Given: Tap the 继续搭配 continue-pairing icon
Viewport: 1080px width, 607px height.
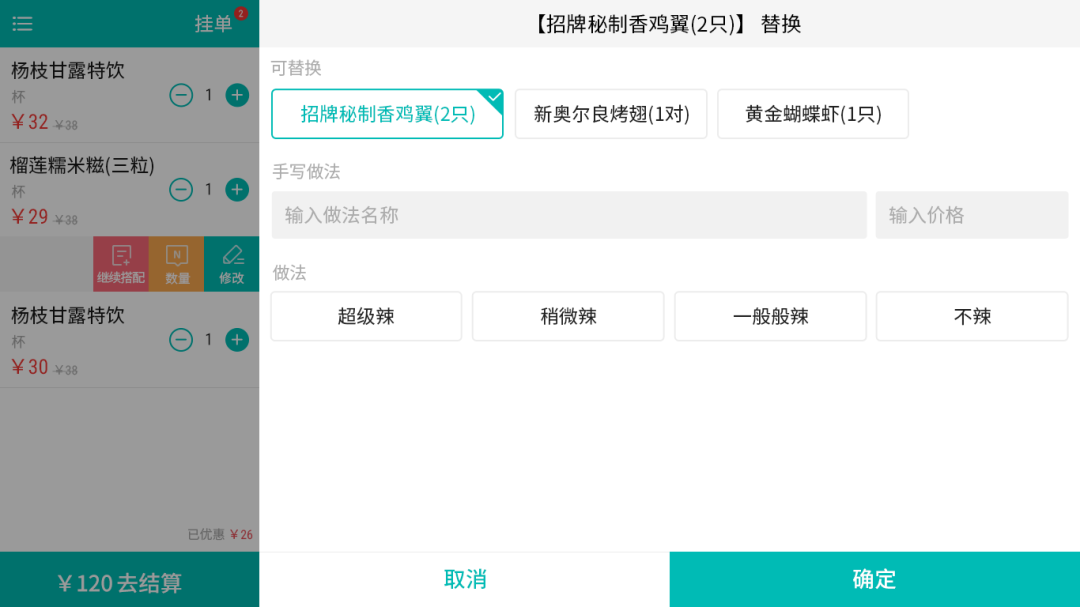Looking at the screenshot, I should click(121, 264).
